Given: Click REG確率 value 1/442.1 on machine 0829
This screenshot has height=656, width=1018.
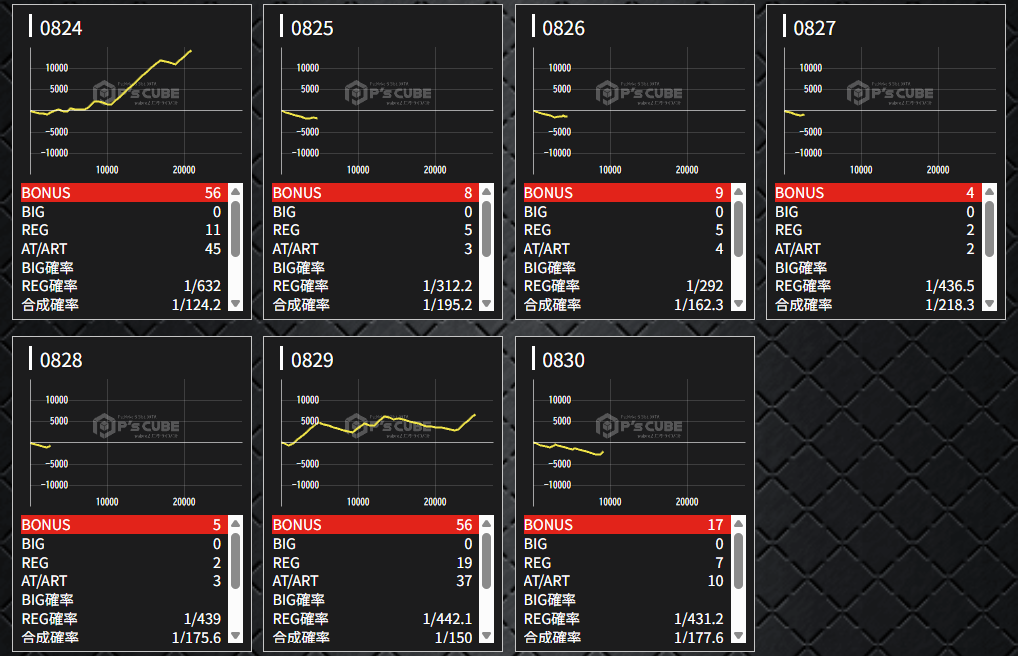Looking at the screenshot, I should click(447, 619).
